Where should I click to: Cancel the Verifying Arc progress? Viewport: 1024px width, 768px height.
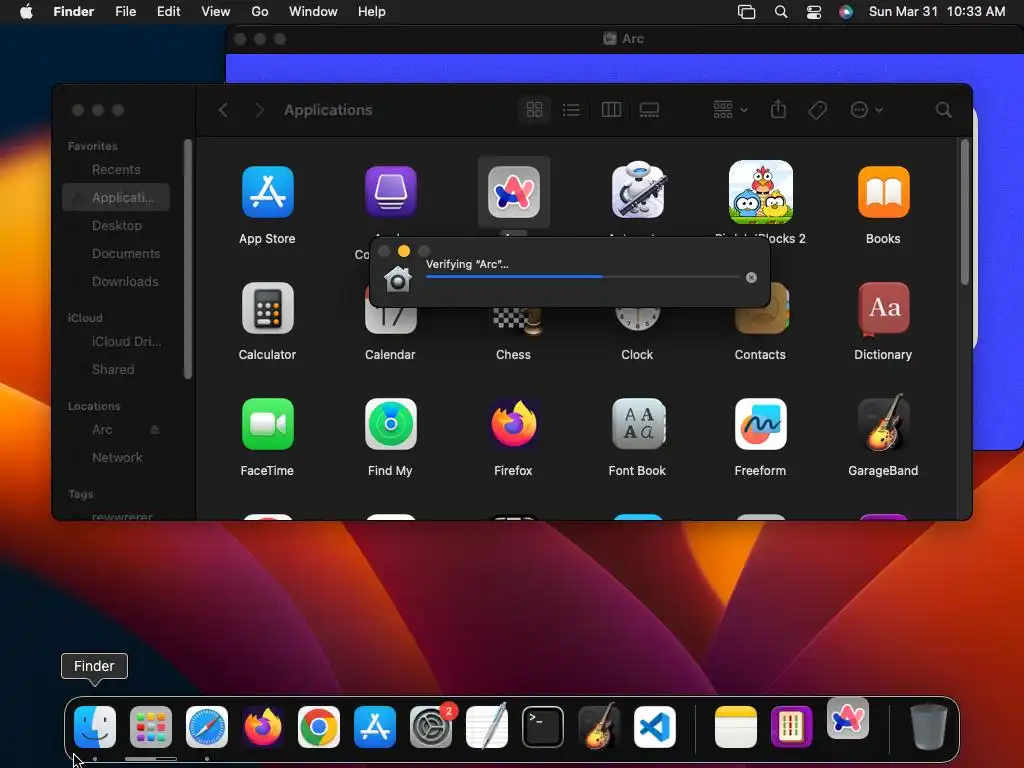pos(751,278)
